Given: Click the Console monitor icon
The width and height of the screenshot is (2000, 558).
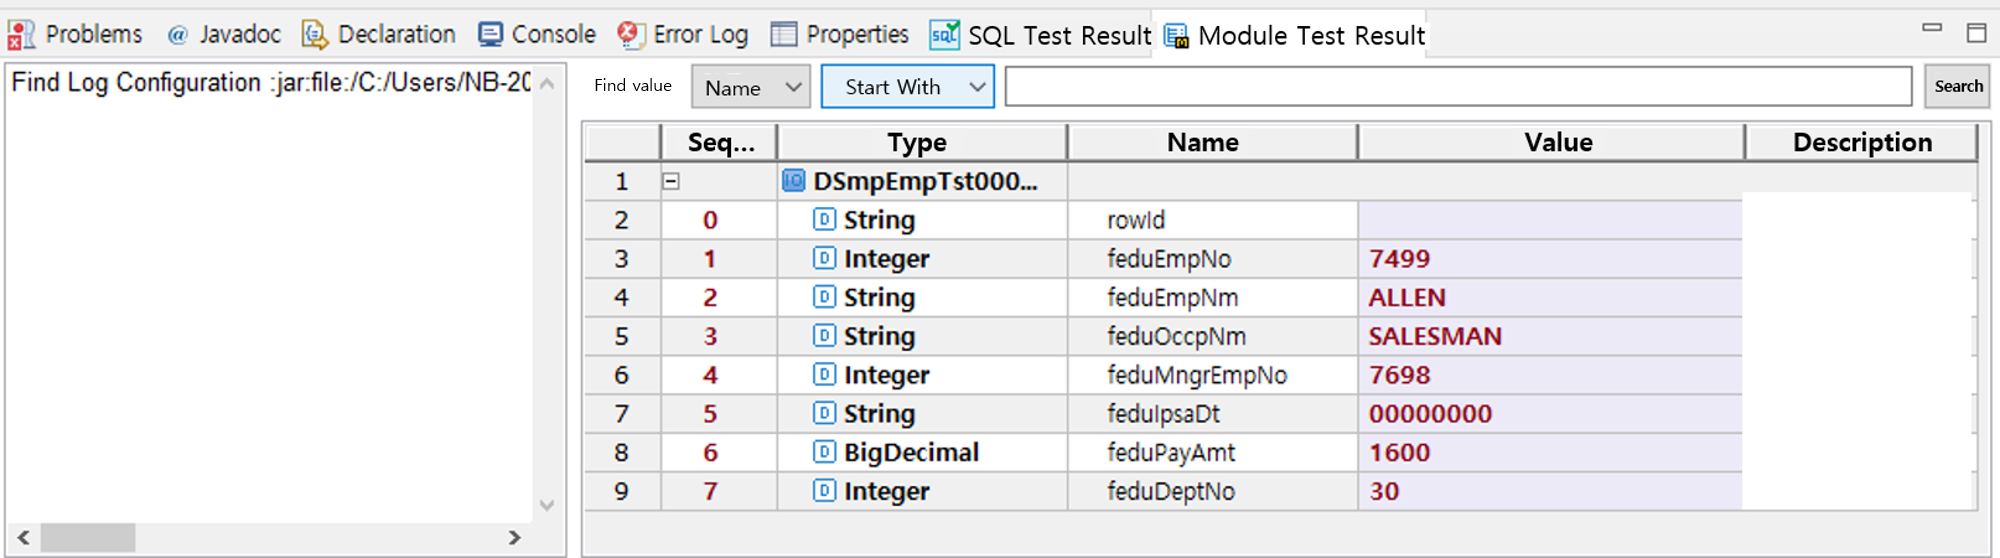Looking at the screenshot, I should coord(490,35).
